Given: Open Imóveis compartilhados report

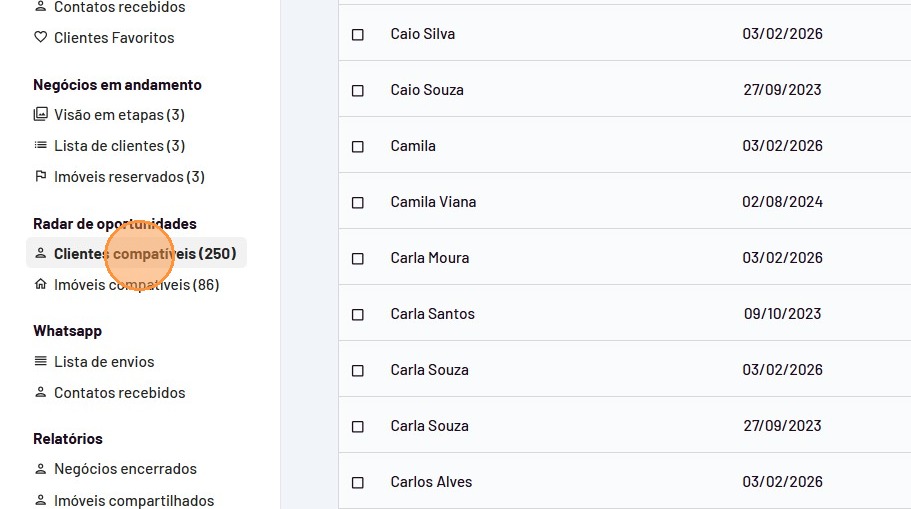Looking at the screenshot, I should (133, 500).
